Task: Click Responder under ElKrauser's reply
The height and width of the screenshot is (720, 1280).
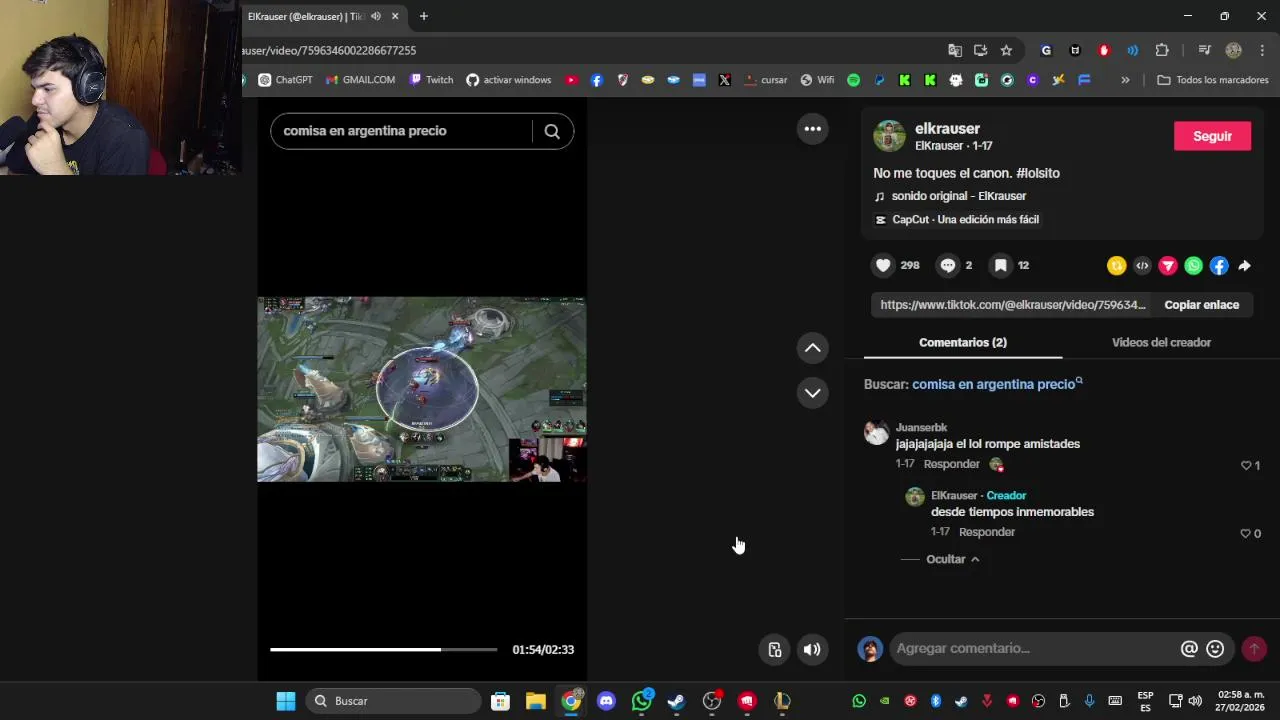Action: pyautogui.click(x=986, y=532)
